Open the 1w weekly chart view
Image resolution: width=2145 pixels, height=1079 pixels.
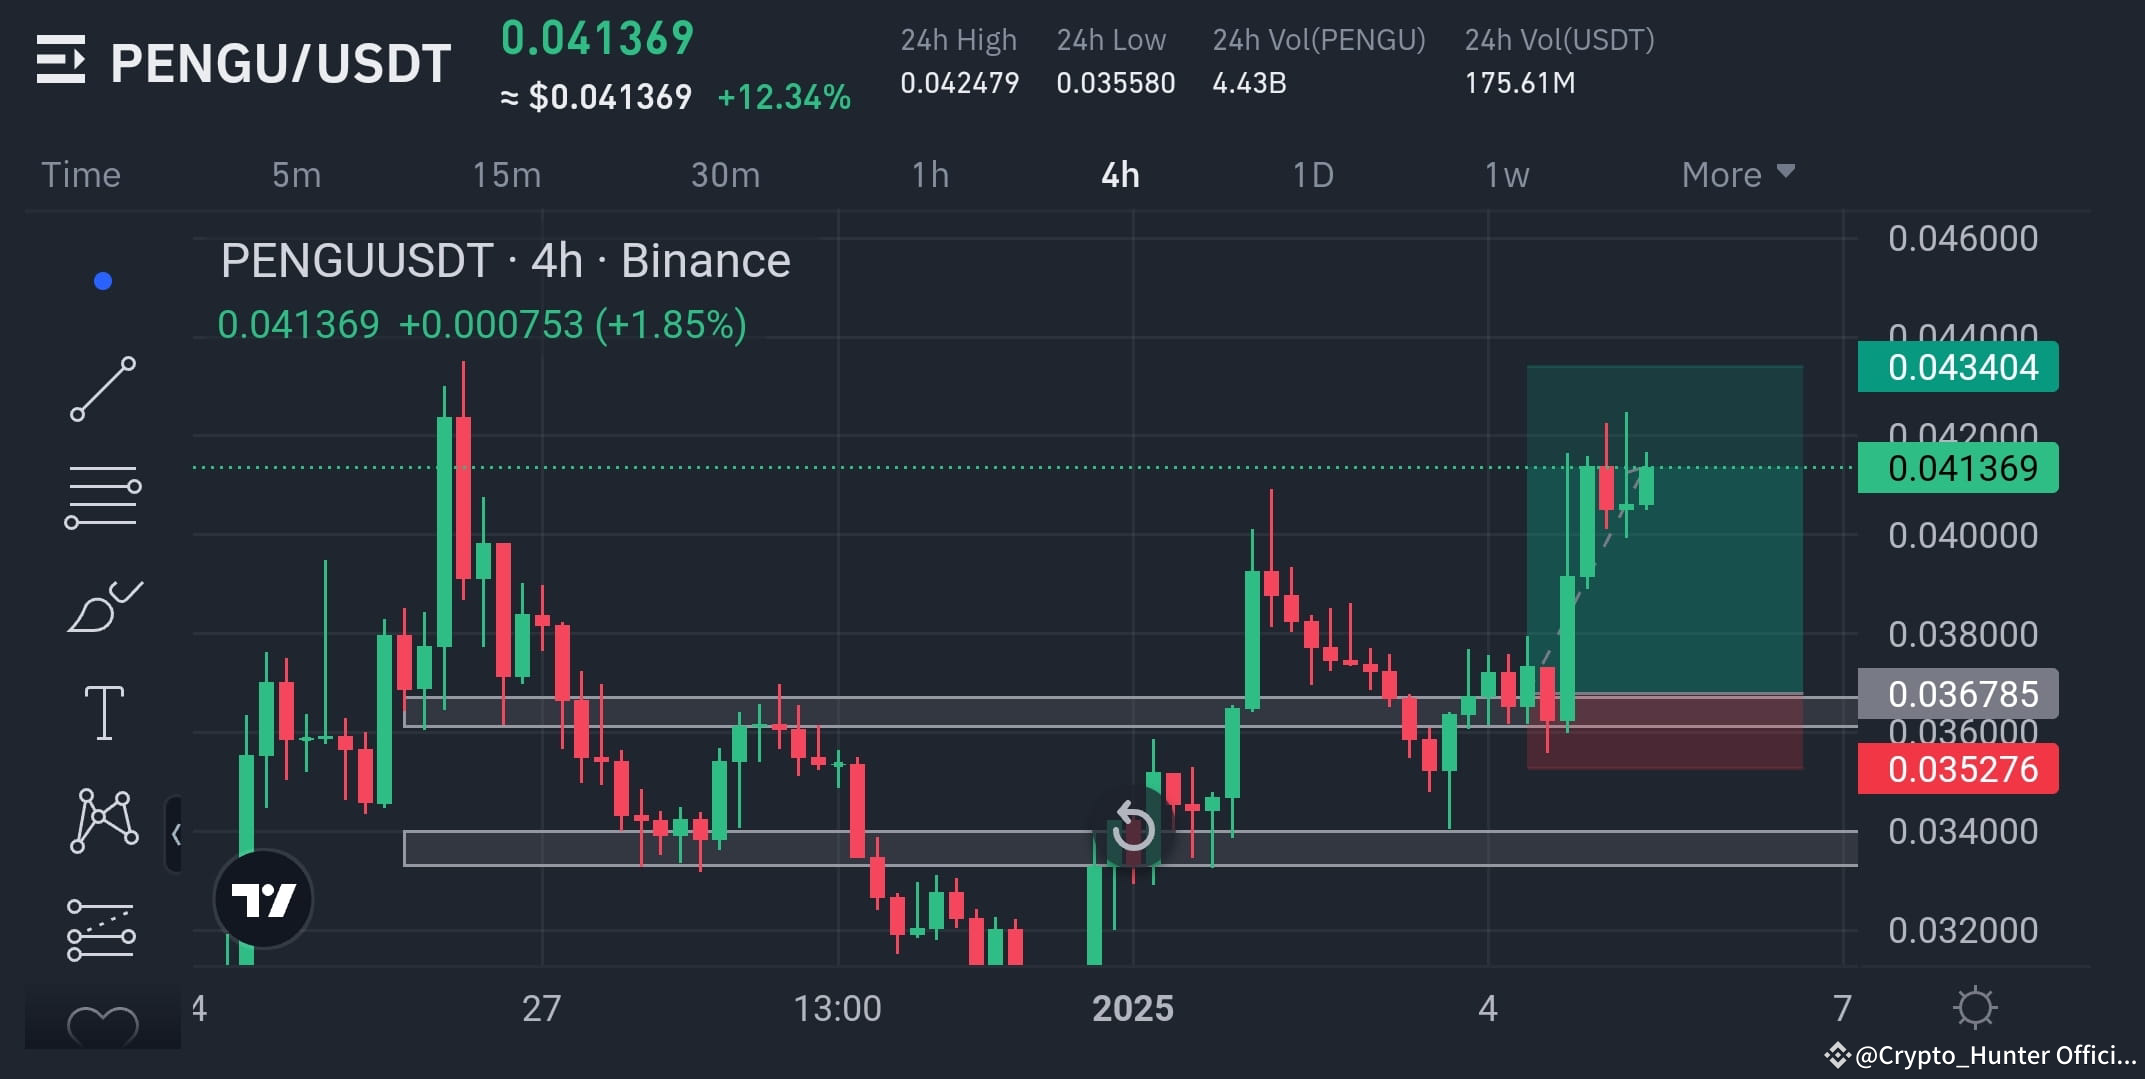pos(1508,174)
